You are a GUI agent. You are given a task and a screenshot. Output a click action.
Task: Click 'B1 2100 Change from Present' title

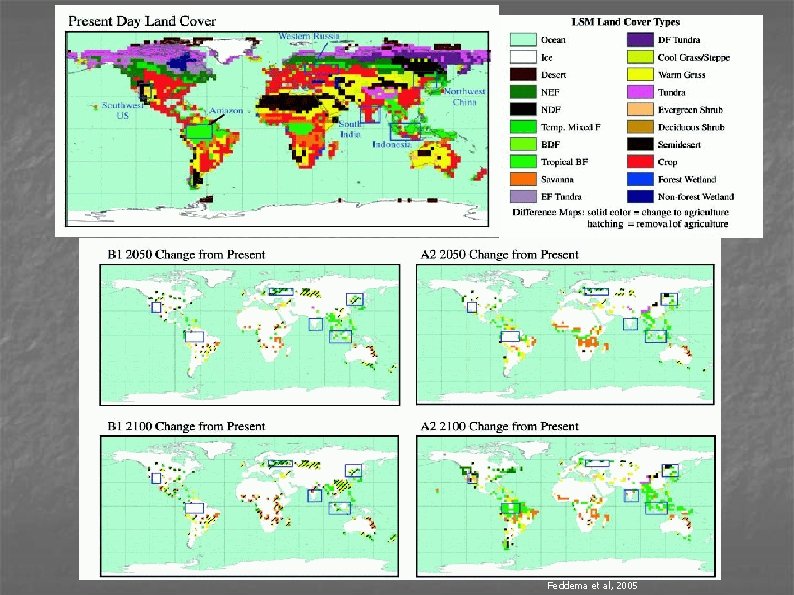186,426
